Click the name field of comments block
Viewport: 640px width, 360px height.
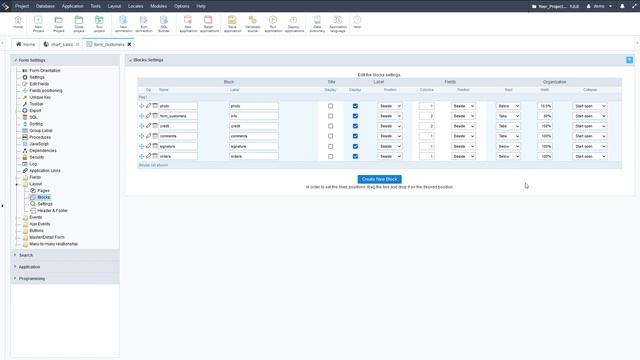click(178, 136)
